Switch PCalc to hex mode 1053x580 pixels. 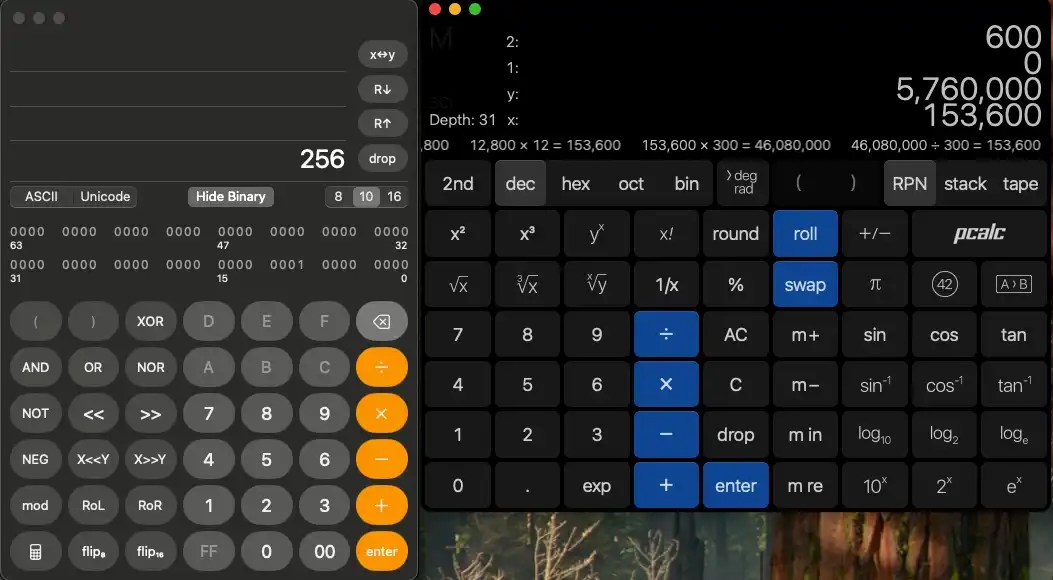click(575, 184)
